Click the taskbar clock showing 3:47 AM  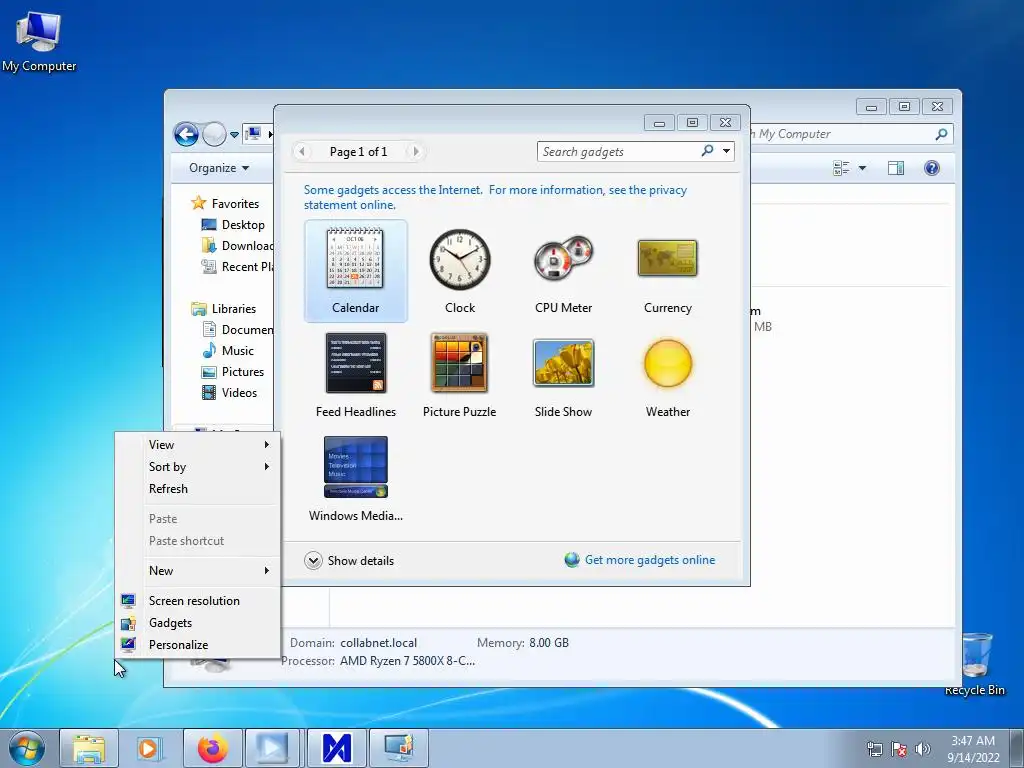pyautogui.click(x=973, y=749)
